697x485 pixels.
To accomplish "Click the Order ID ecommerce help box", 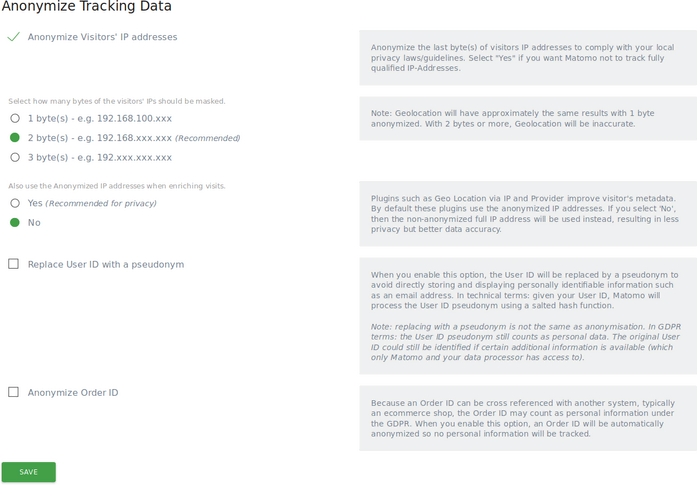I will coord(528,418).
